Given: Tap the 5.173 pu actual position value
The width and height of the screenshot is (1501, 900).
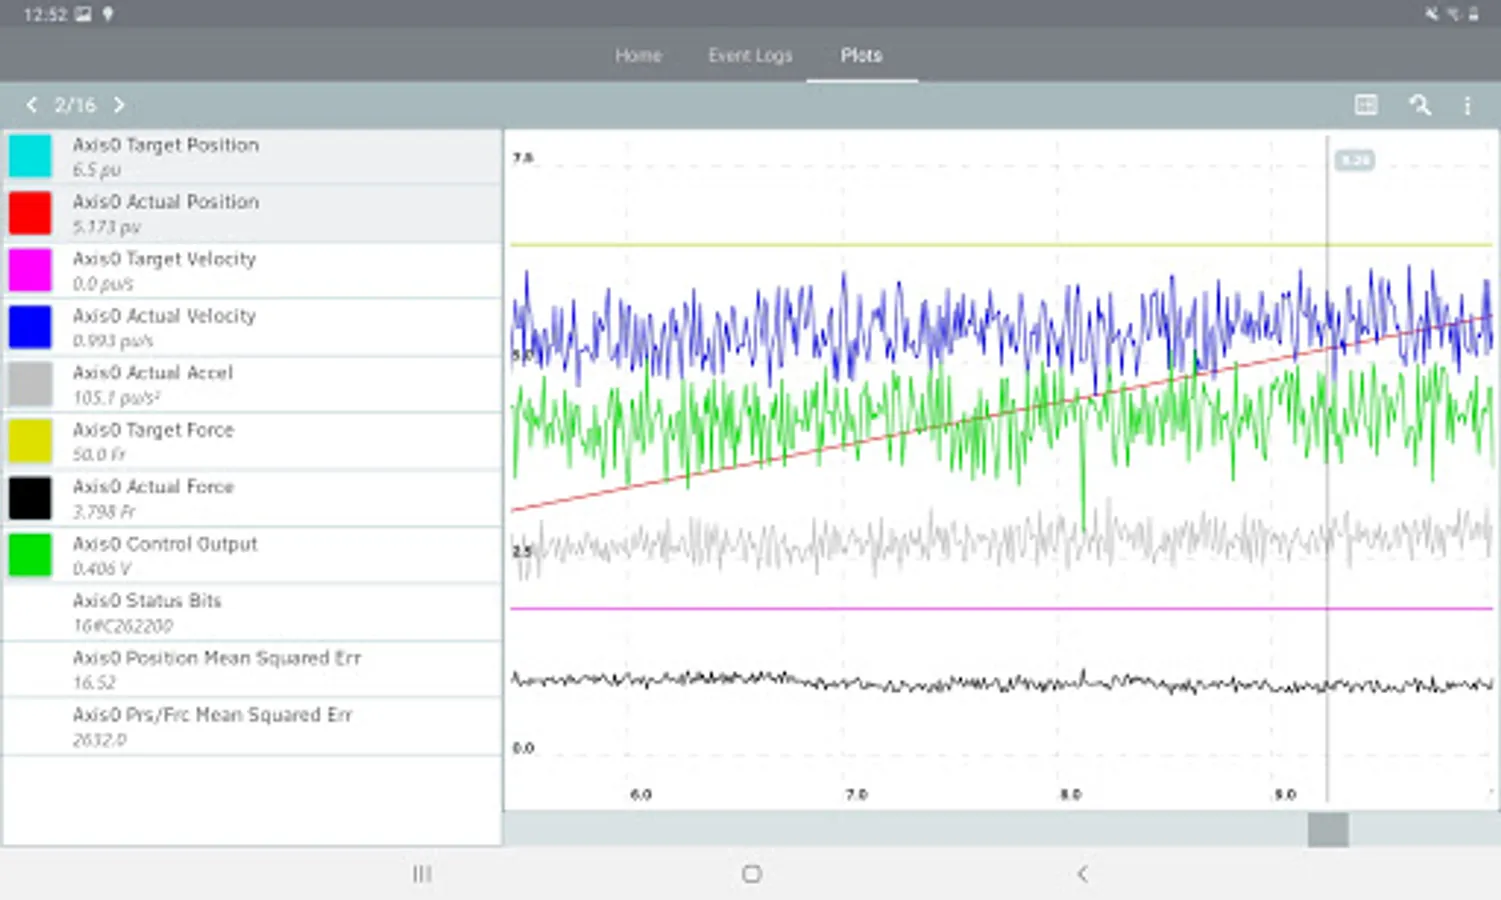Looking at the screenshot, I should pyautogui.click(x=106, y=228).
